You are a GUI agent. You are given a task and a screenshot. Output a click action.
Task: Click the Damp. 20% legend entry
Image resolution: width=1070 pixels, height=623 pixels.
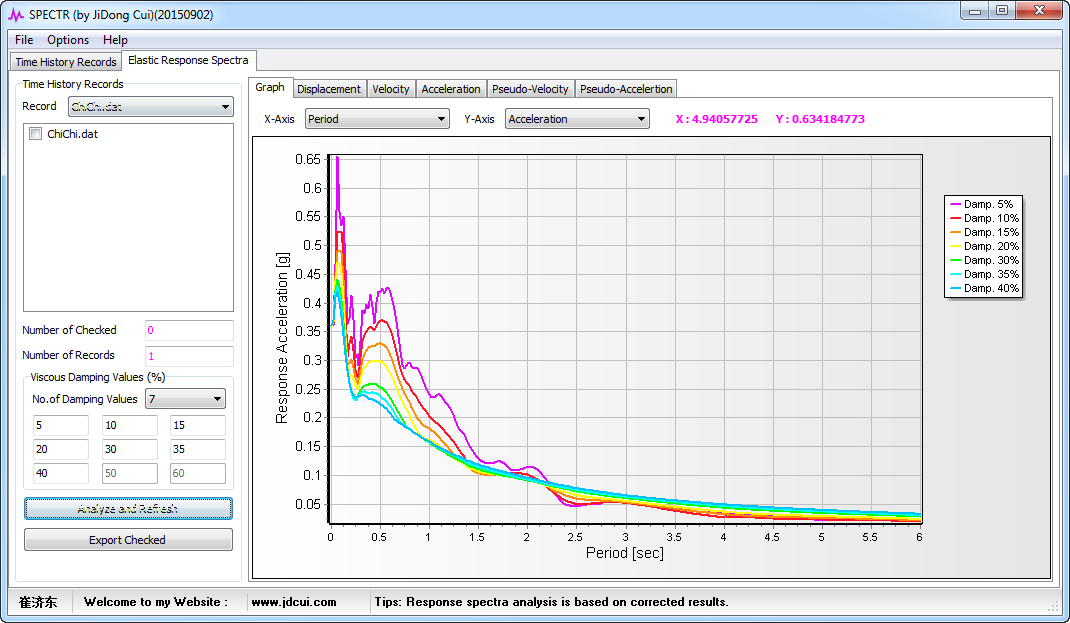(x=984, y=246)
